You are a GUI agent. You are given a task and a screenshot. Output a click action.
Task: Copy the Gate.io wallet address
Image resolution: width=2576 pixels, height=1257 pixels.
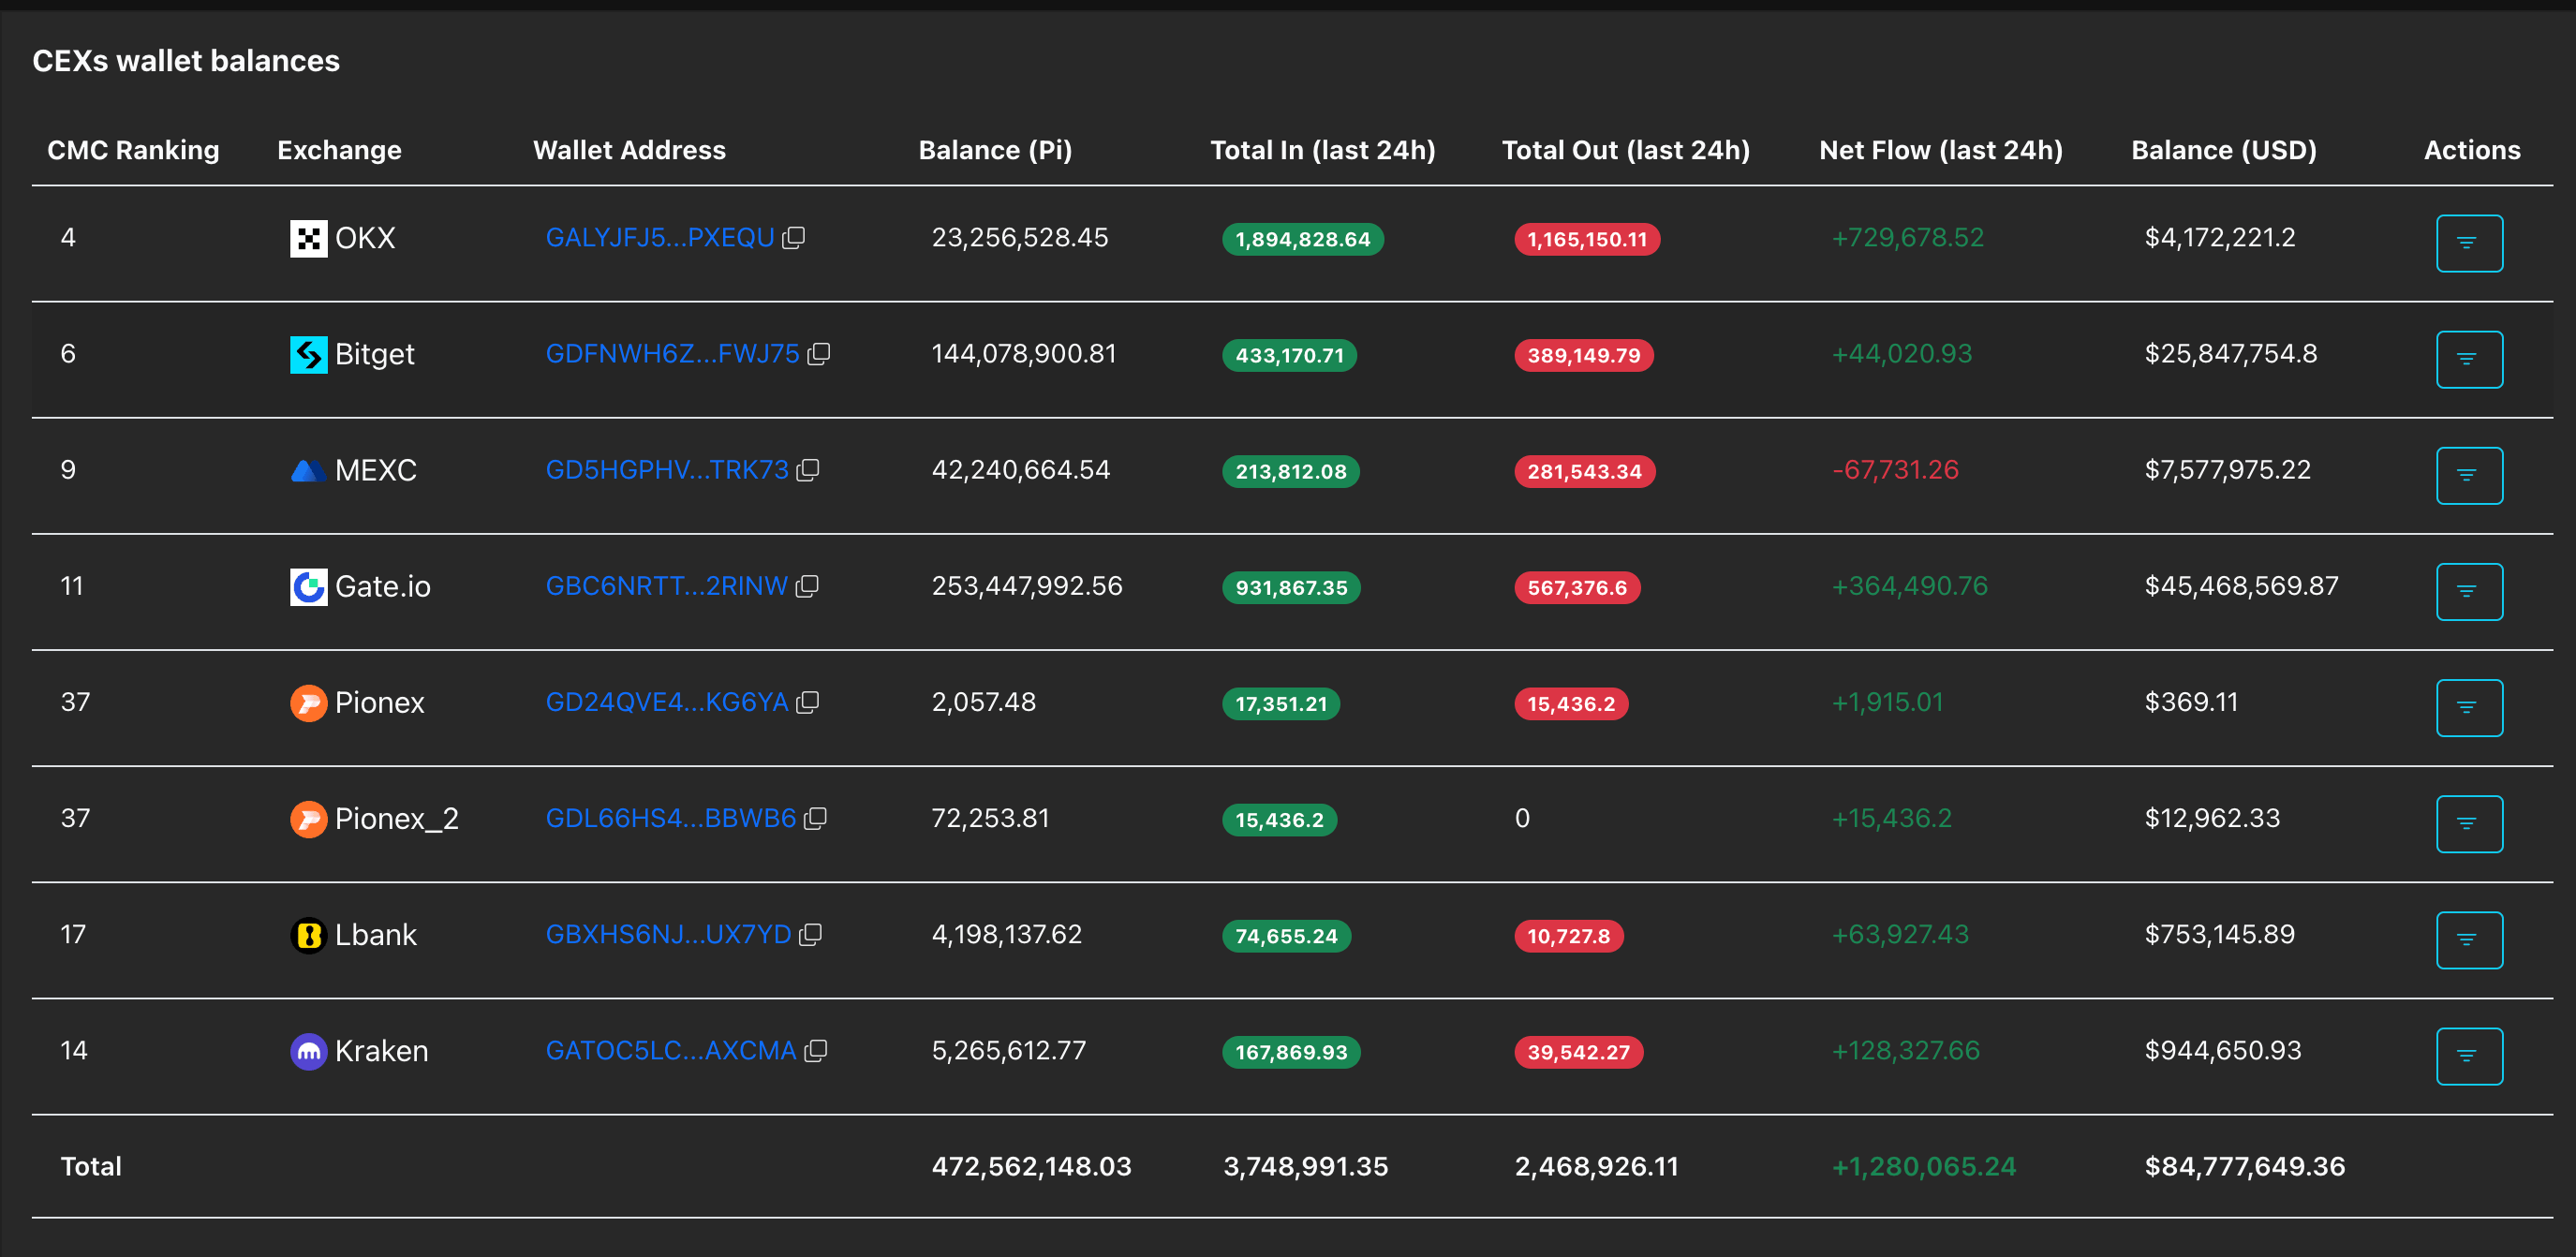pyautogui.click(x=806, y=586)
